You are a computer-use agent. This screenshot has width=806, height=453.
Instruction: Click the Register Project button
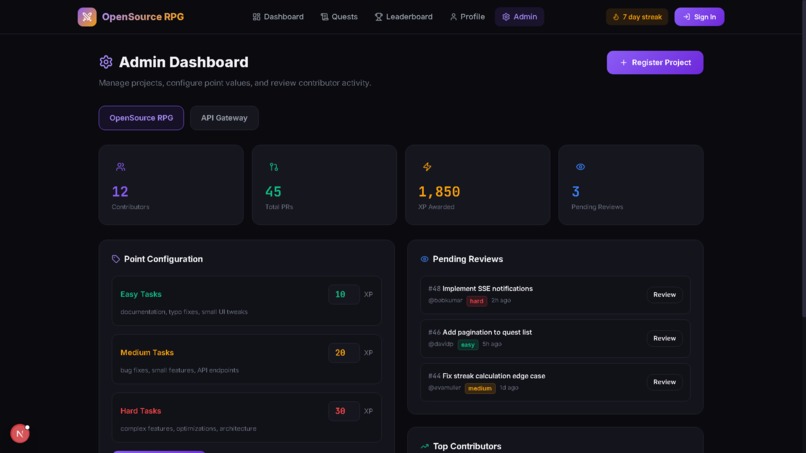(x=655, y=62)
